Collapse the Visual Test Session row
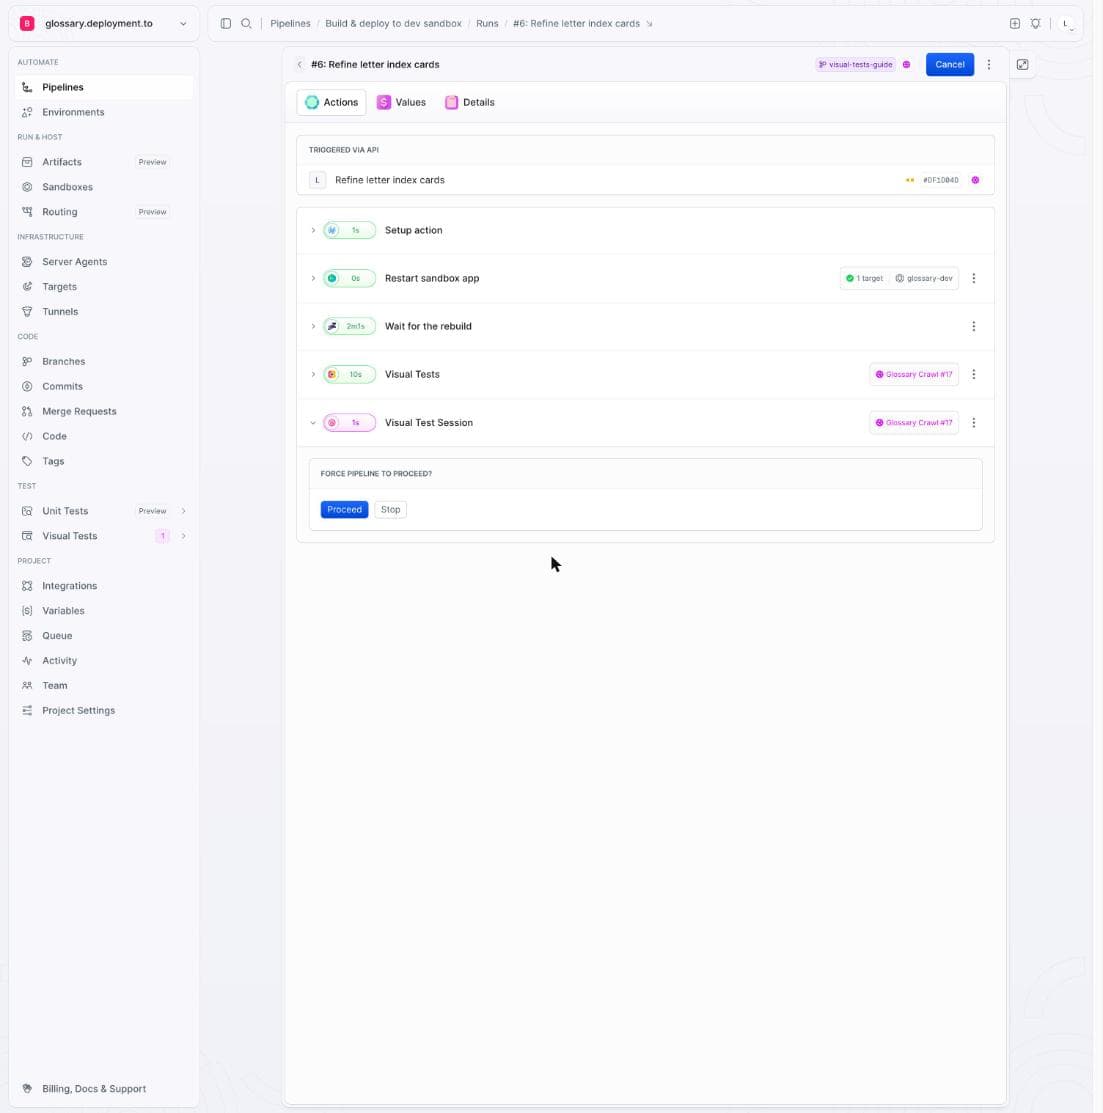The image size is (1103, 1113). [x=313, y=423]
